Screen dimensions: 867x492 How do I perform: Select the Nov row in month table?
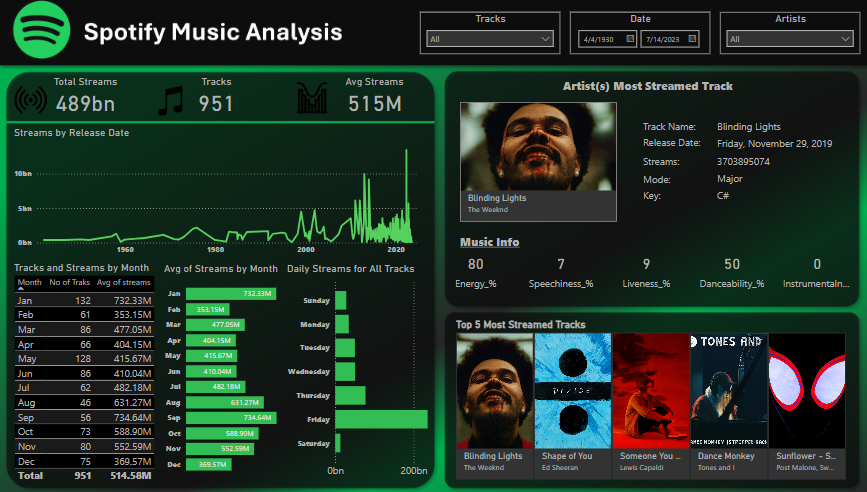point(84,446)
